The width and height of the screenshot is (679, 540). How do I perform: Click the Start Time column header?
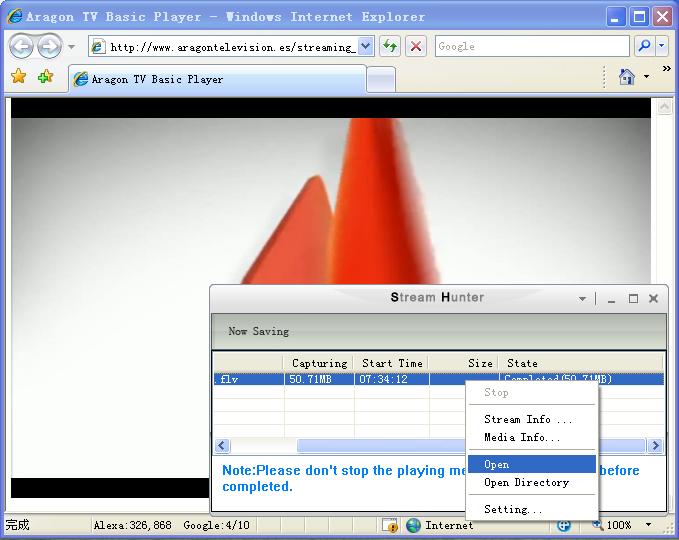[x=391, y=363]
